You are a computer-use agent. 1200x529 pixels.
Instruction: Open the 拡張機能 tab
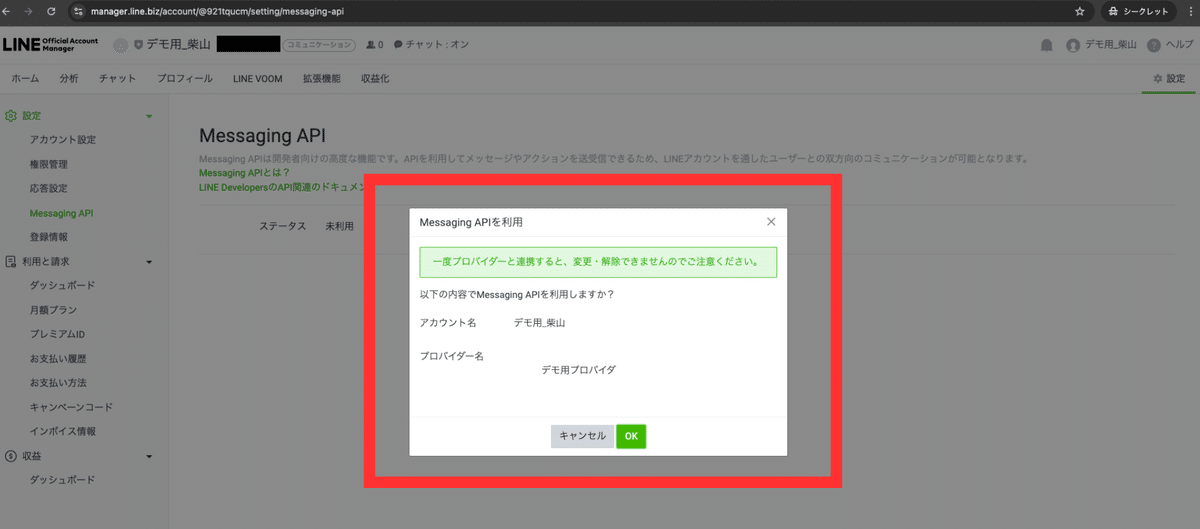coord(322,78)
